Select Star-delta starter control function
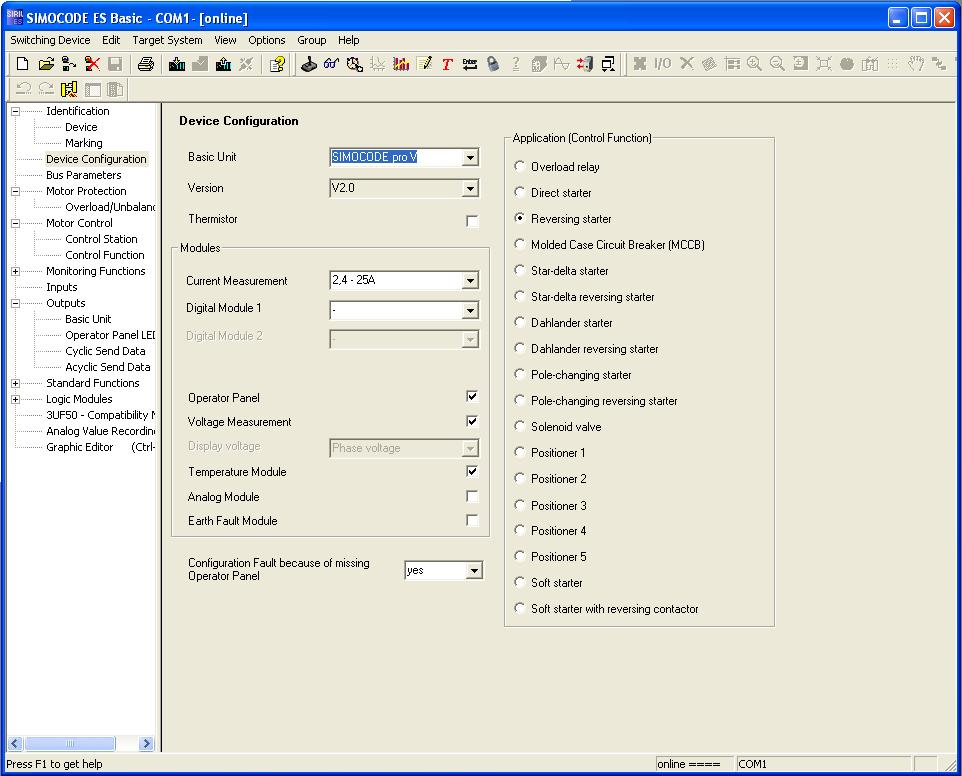The width and height of the screenshot is (962, 776). (520, 270)
